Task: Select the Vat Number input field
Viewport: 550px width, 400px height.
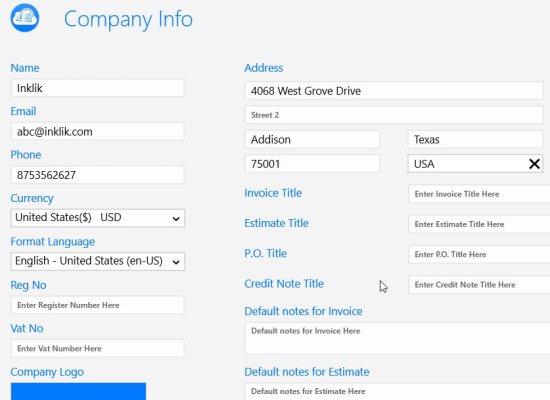Action: [x=98, y=348]
